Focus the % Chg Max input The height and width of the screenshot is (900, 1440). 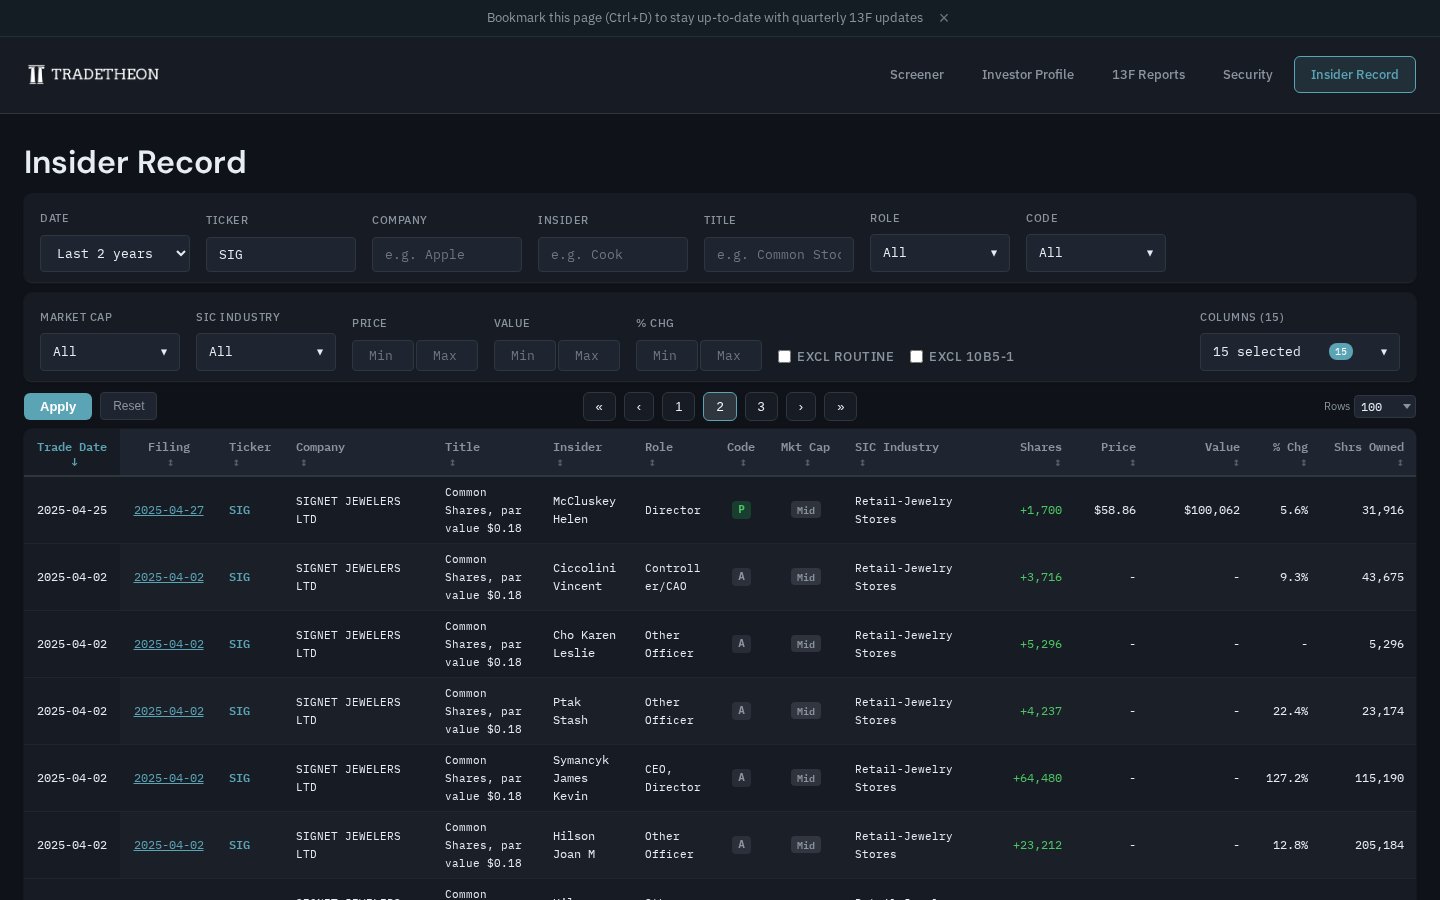tap(731, 356)
